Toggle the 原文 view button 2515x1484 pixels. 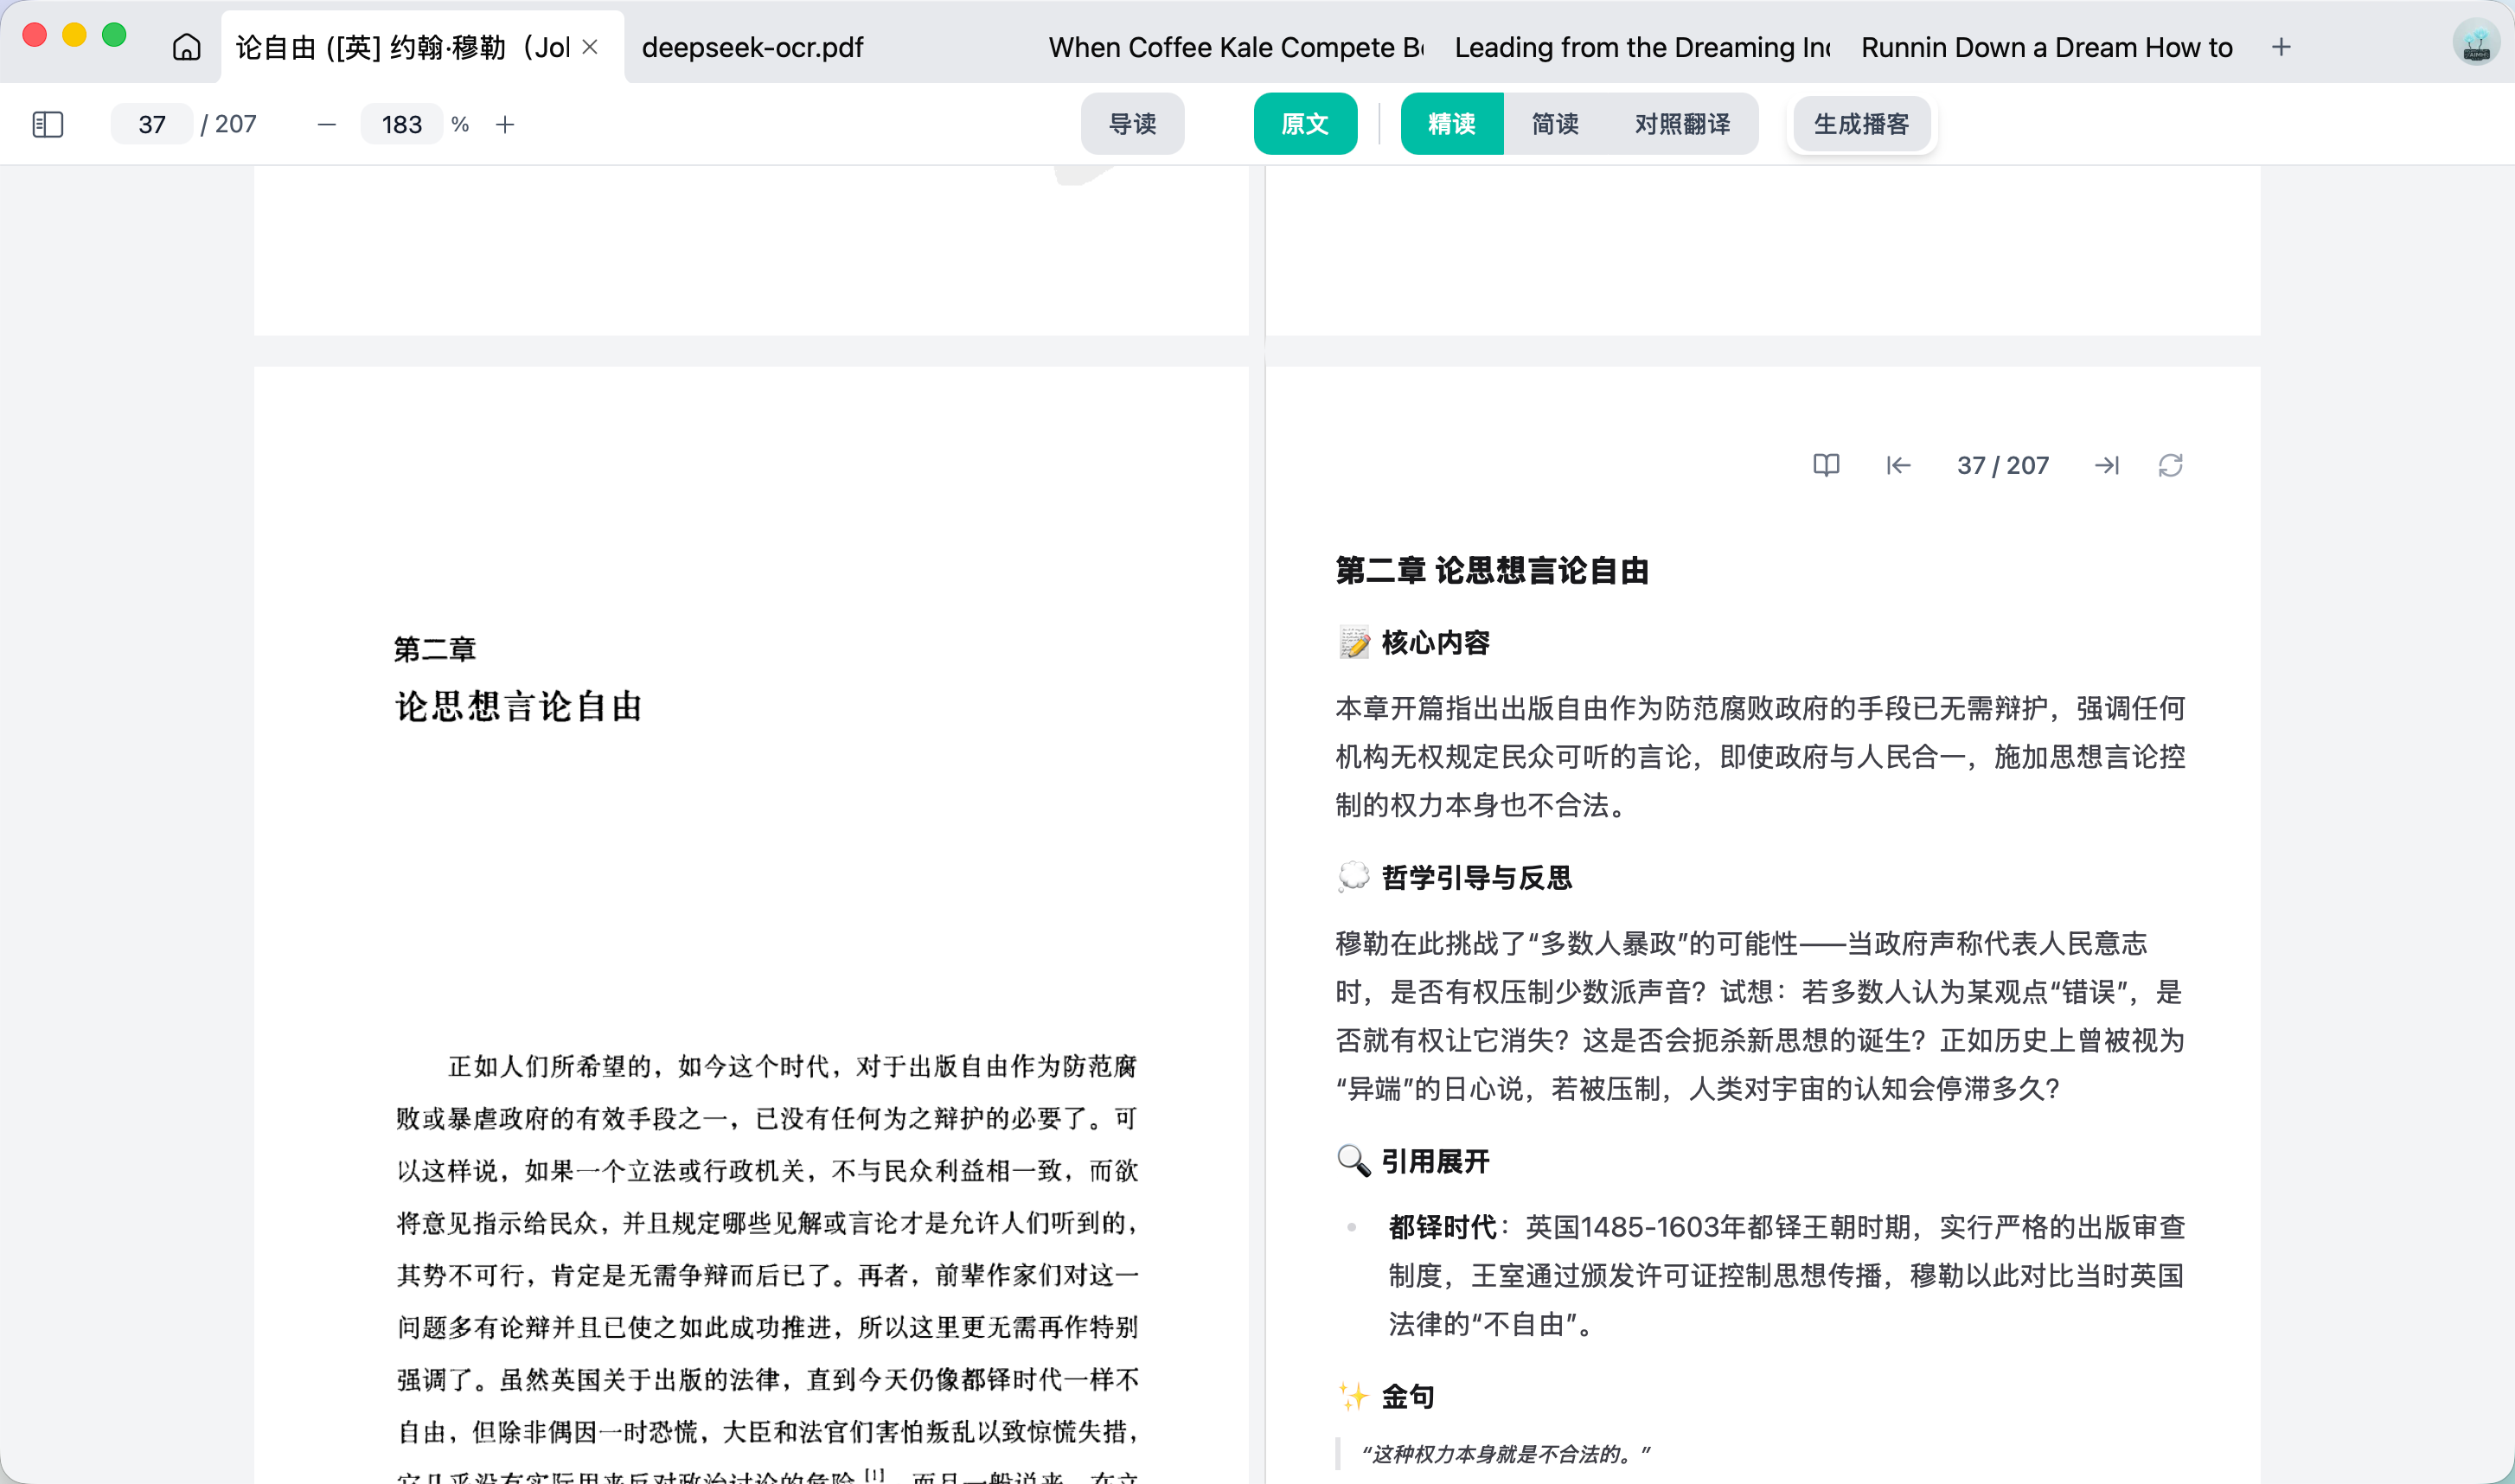pos(1305,124)
